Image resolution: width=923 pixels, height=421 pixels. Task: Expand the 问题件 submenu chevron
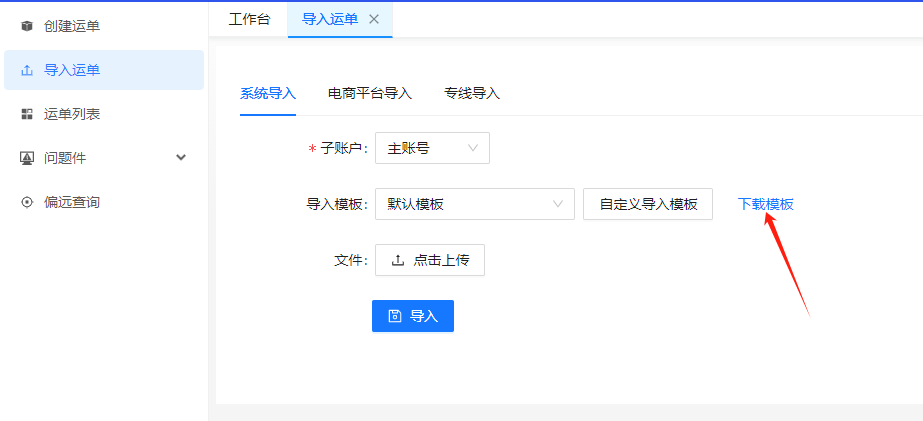(181, 158)
